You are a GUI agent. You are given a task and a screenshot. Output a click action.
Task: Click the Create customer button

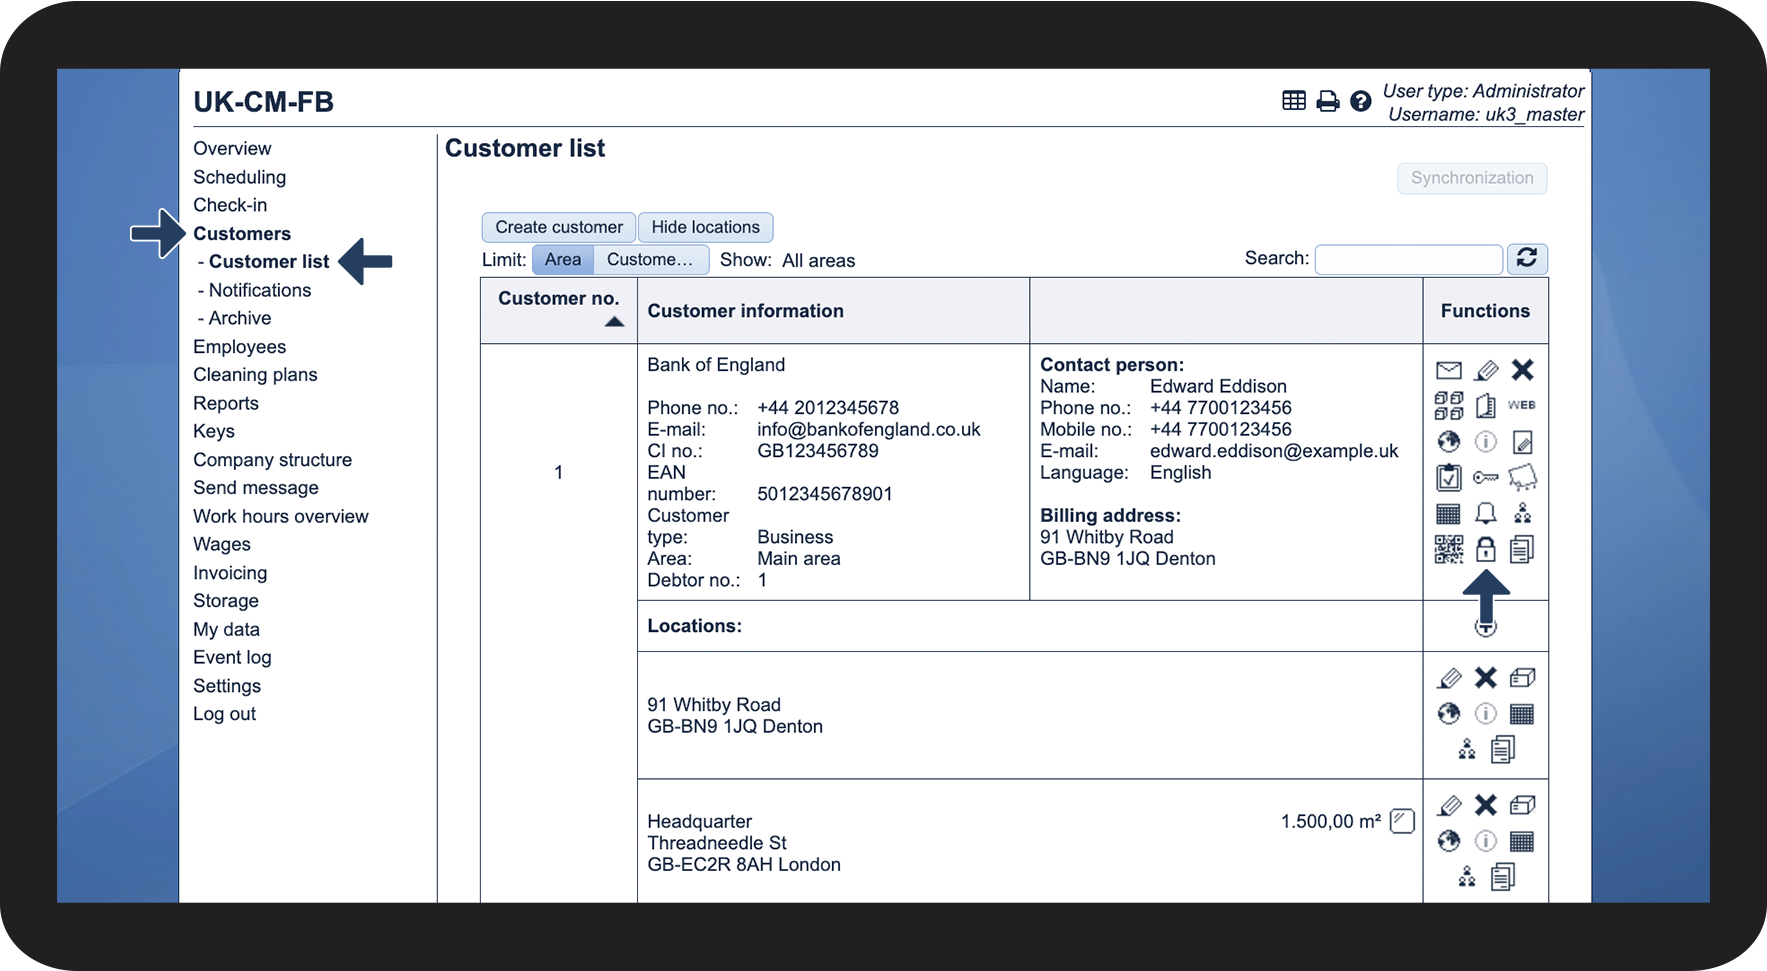pyautogui.click(x=558, y=227)
